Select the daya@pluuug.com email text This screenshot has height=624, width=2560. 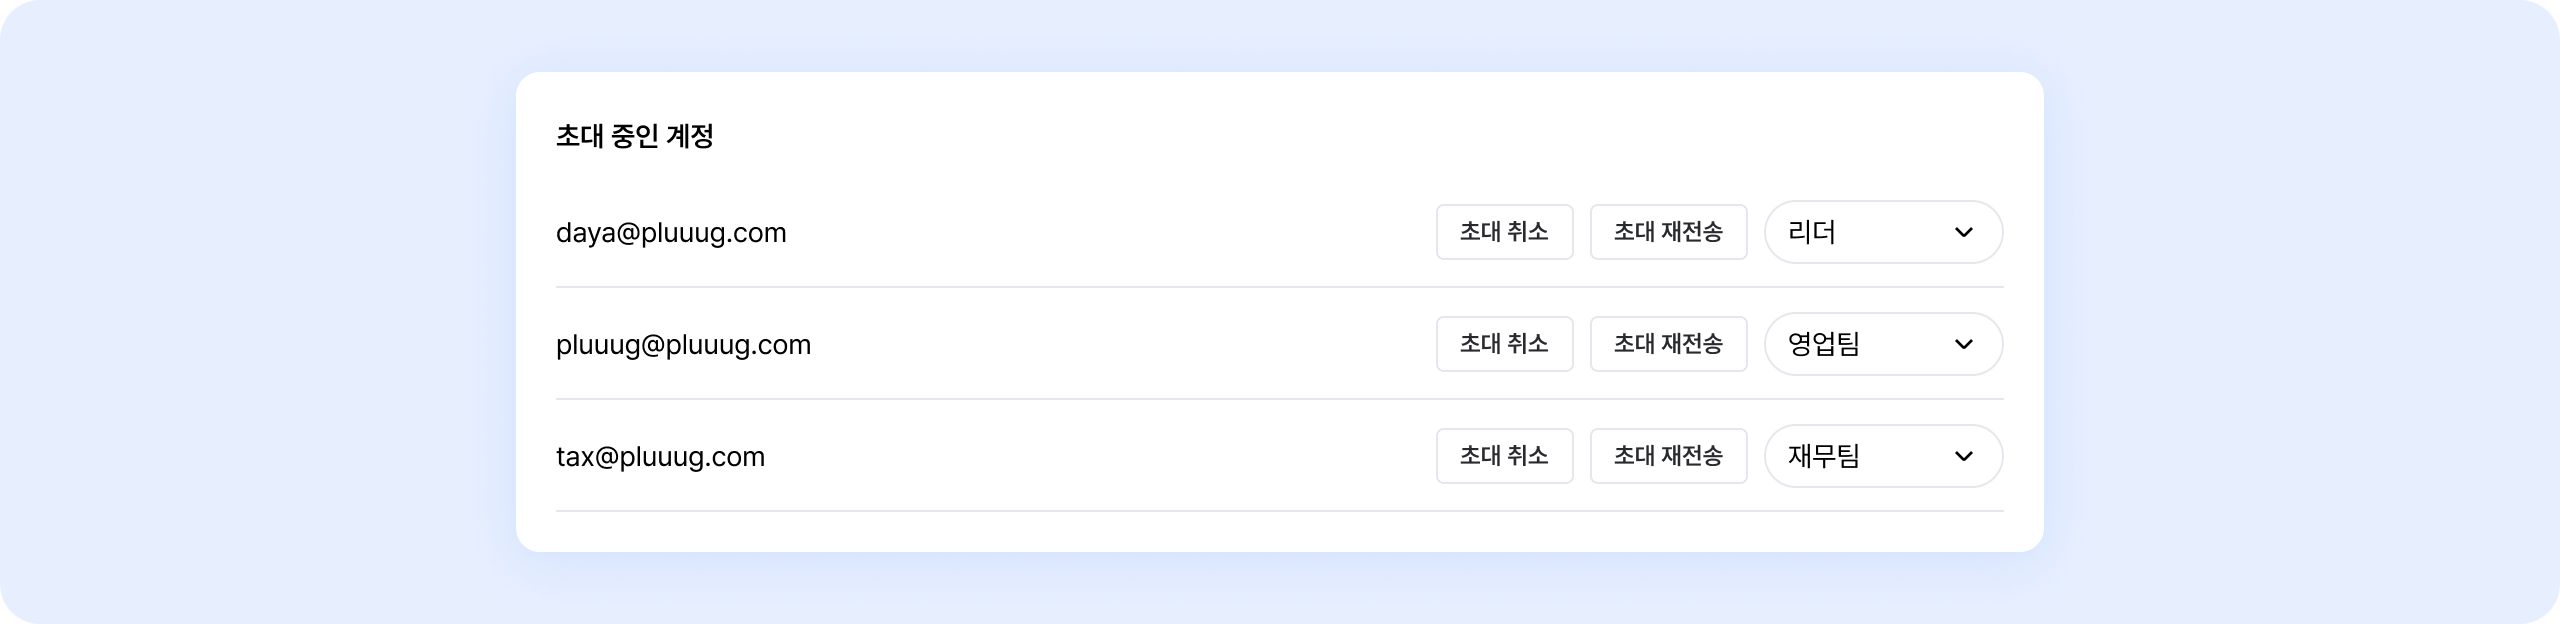671,233
